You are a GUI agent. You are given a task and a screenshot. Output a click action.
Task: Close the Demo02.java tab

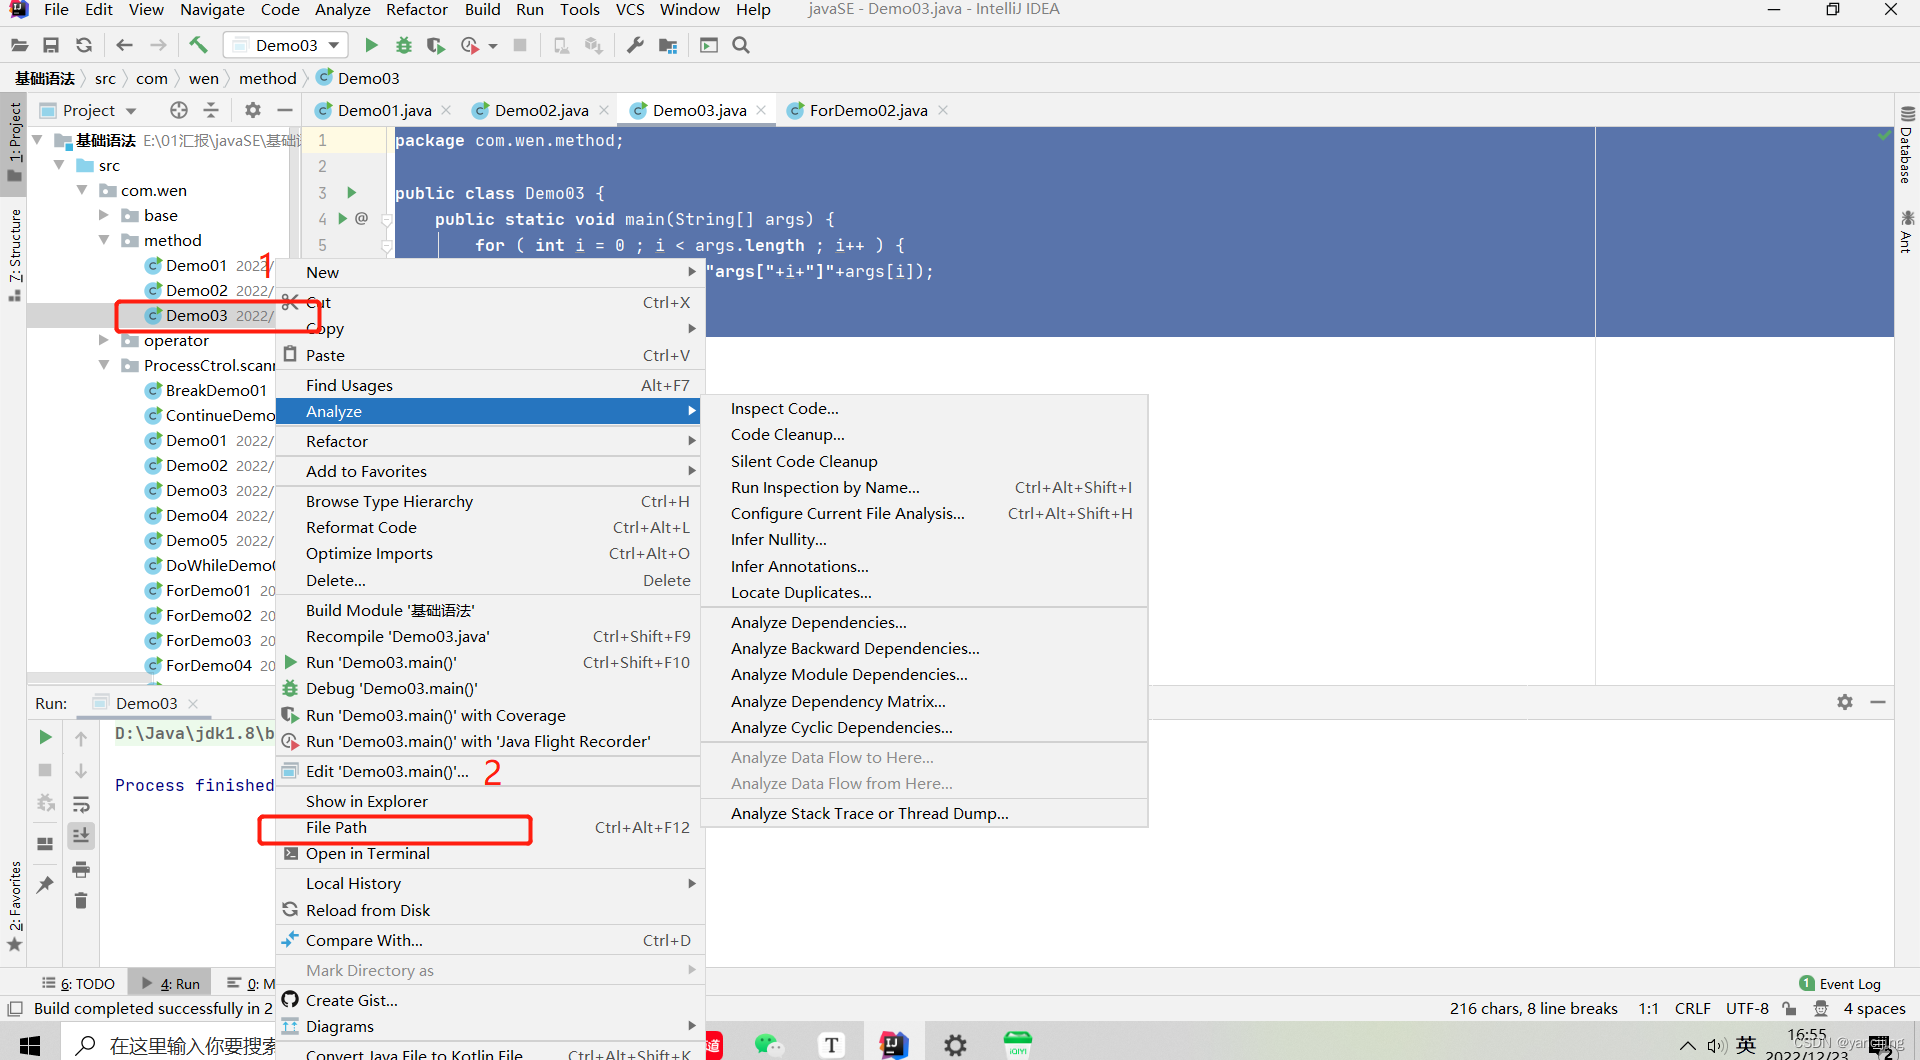click(604, 110)
